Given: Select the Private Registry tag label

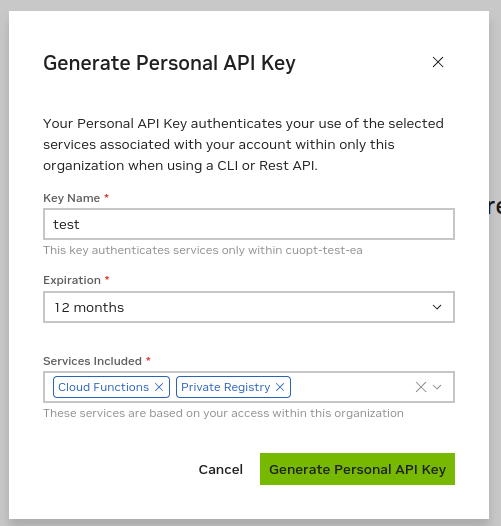Looking at the screenshot, I should click(226, 387).
